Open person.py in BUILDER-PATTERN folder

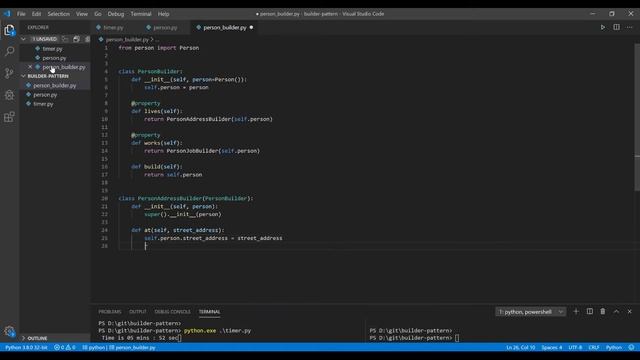pyautogui.click(x=45, y=95)
